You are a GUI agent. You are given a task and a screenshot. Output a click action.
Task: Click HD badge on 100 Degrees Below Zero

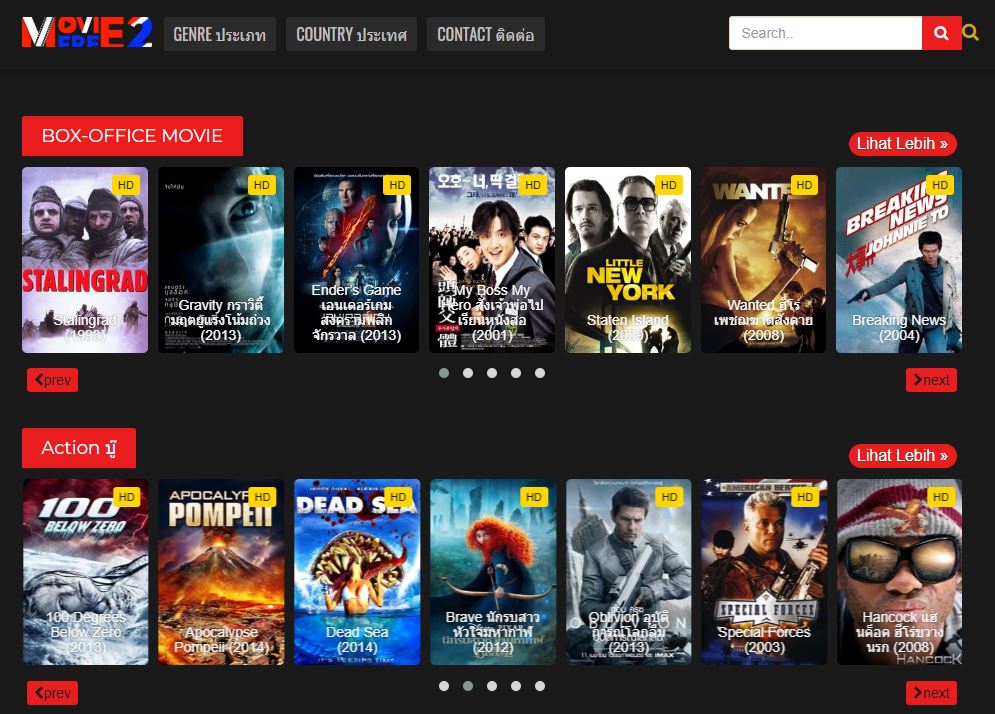coord(127,497)
